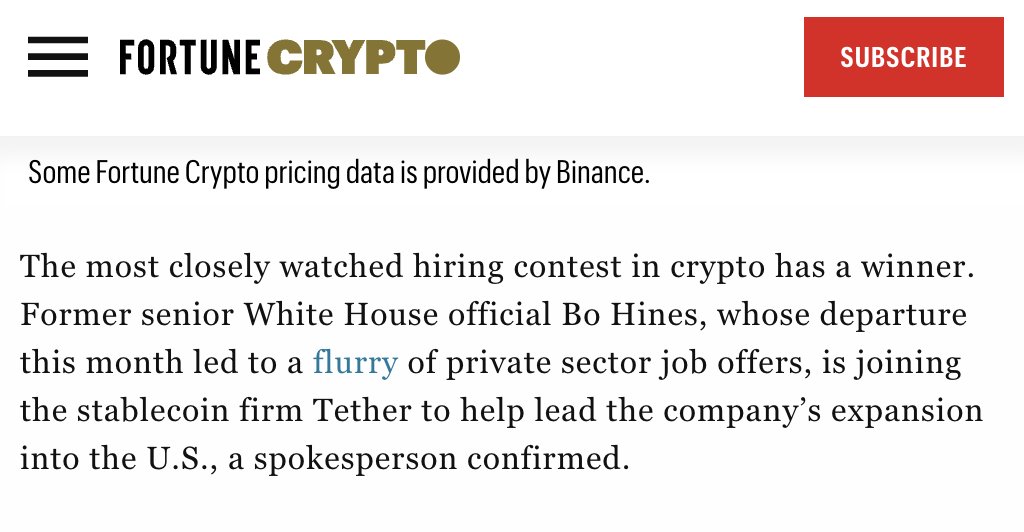The image size is (1024, 532).
Task: Click the words "Some Fortune Crypto"
Action: pyautogui.click(x=104, y=173)
